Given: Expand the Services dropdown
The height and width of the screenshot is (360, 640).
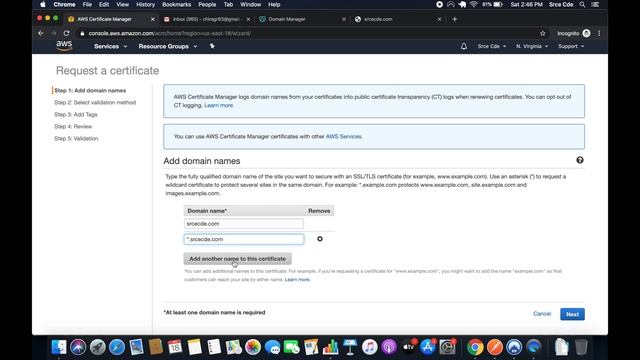Looking at the screenshot, I should pos(111,47).
